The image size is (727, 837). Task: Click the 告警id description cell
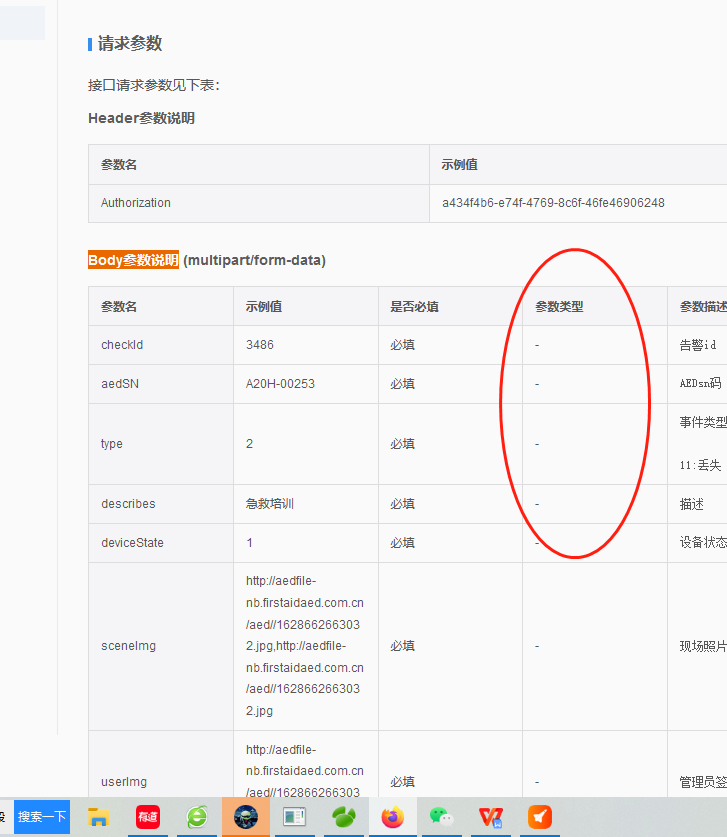click(697, 345)
